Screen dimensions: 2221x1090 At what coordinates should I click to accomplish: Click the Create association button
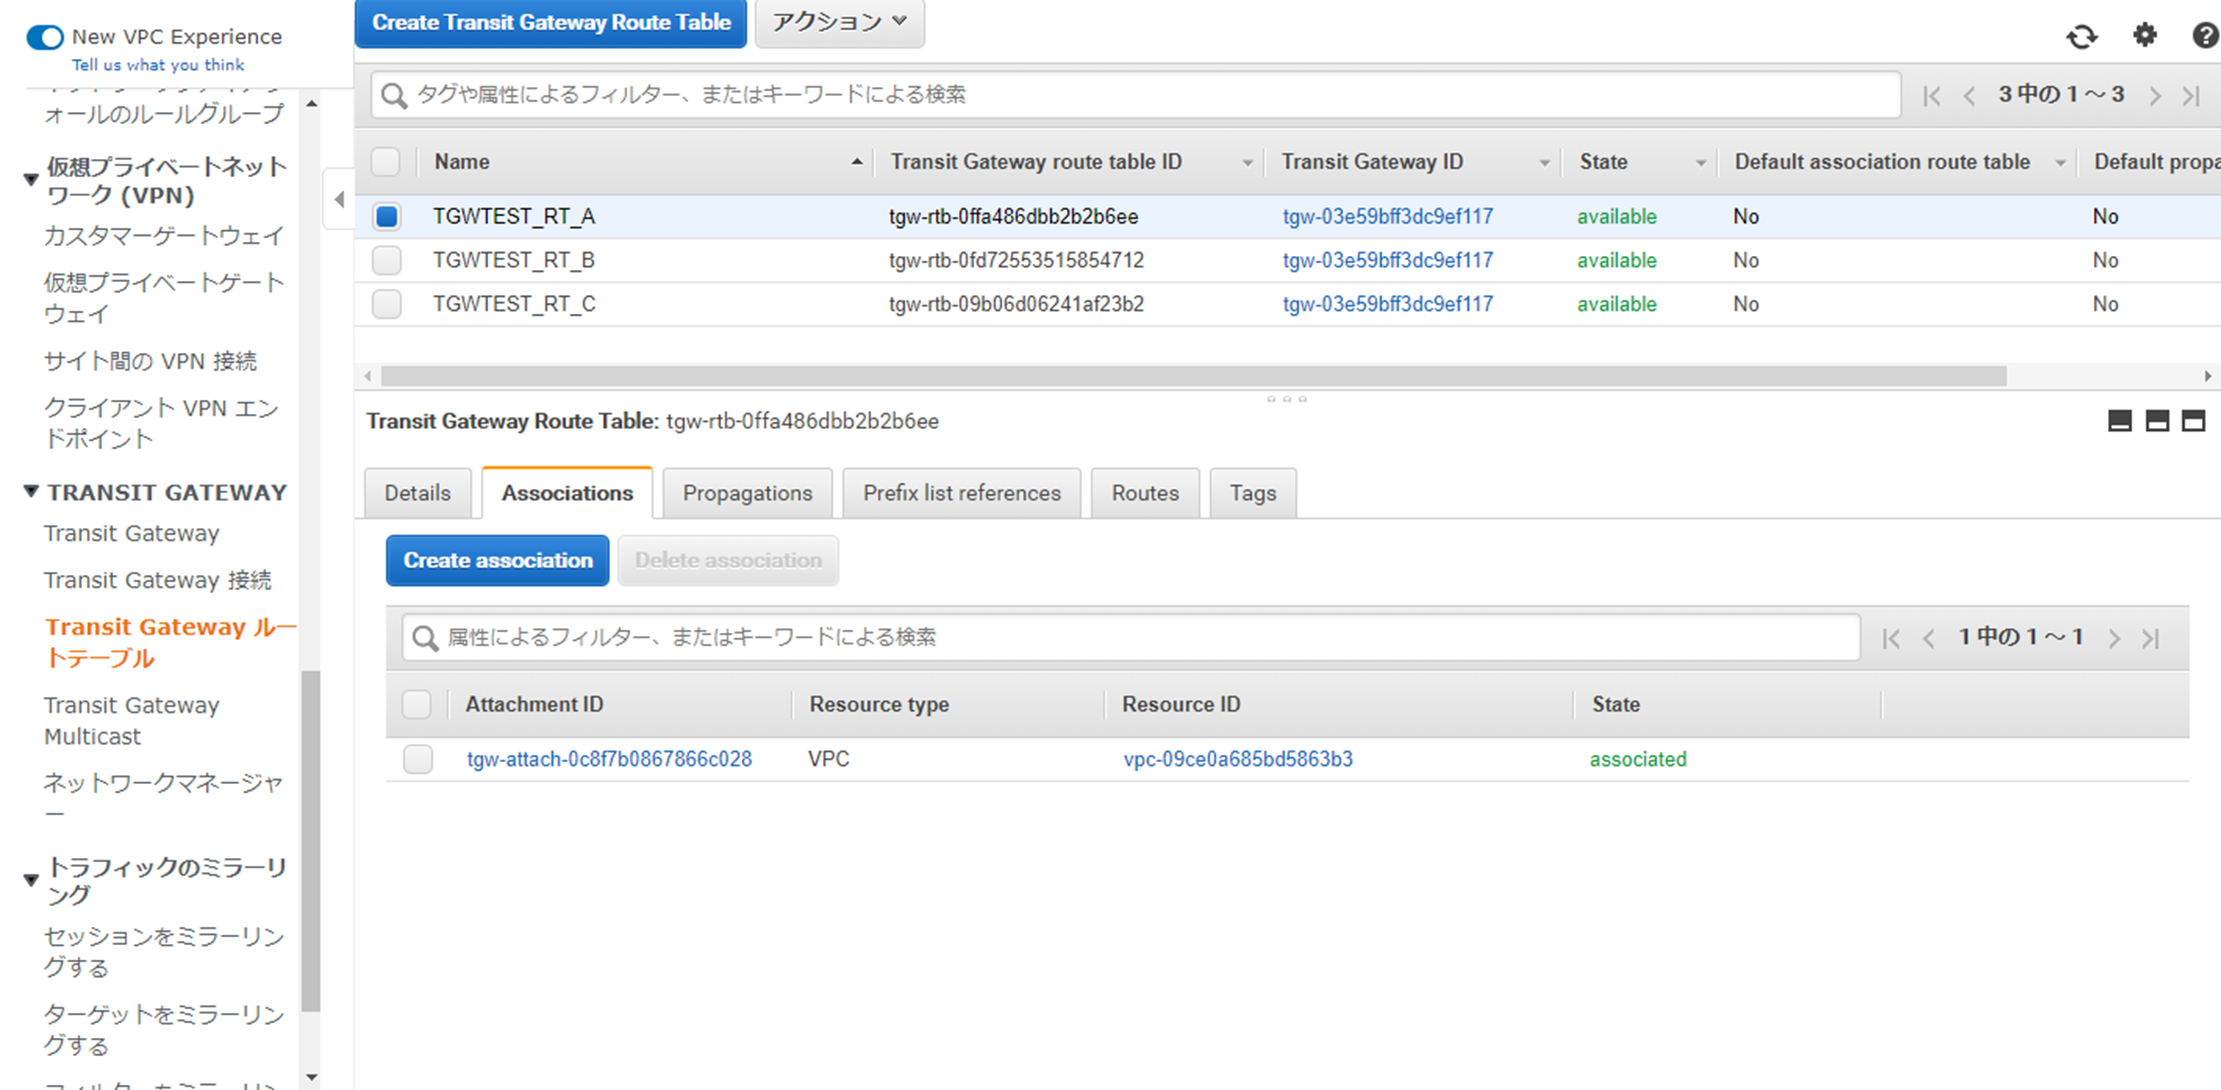pos(498,560)
